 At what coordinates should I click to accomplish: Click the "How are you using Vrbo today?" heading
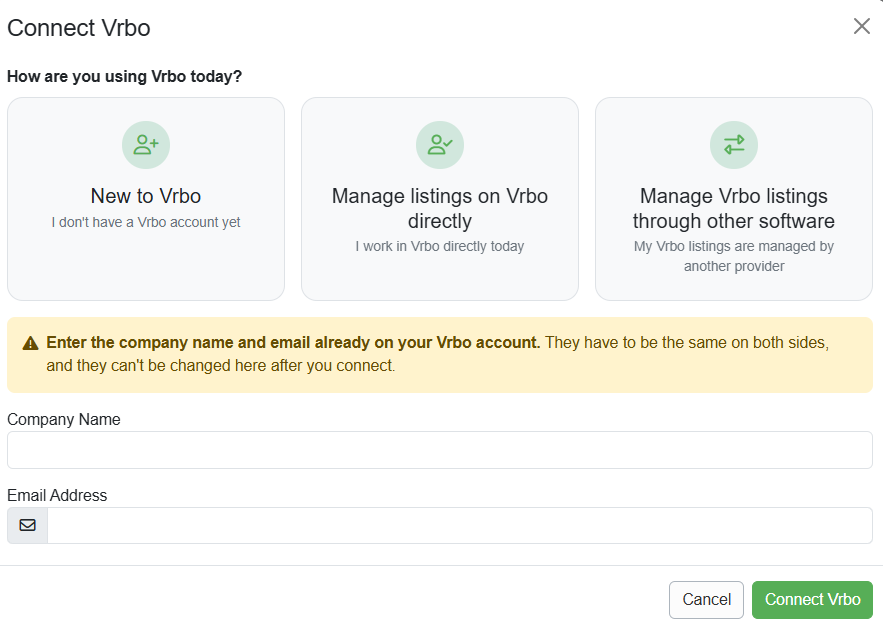coord(124,77)
